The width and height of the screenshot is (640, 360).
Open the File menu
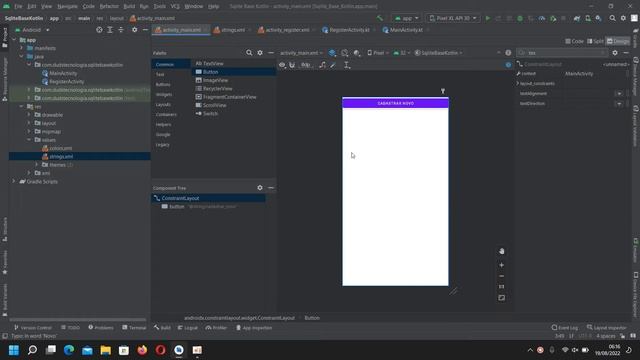pos(18,6)
